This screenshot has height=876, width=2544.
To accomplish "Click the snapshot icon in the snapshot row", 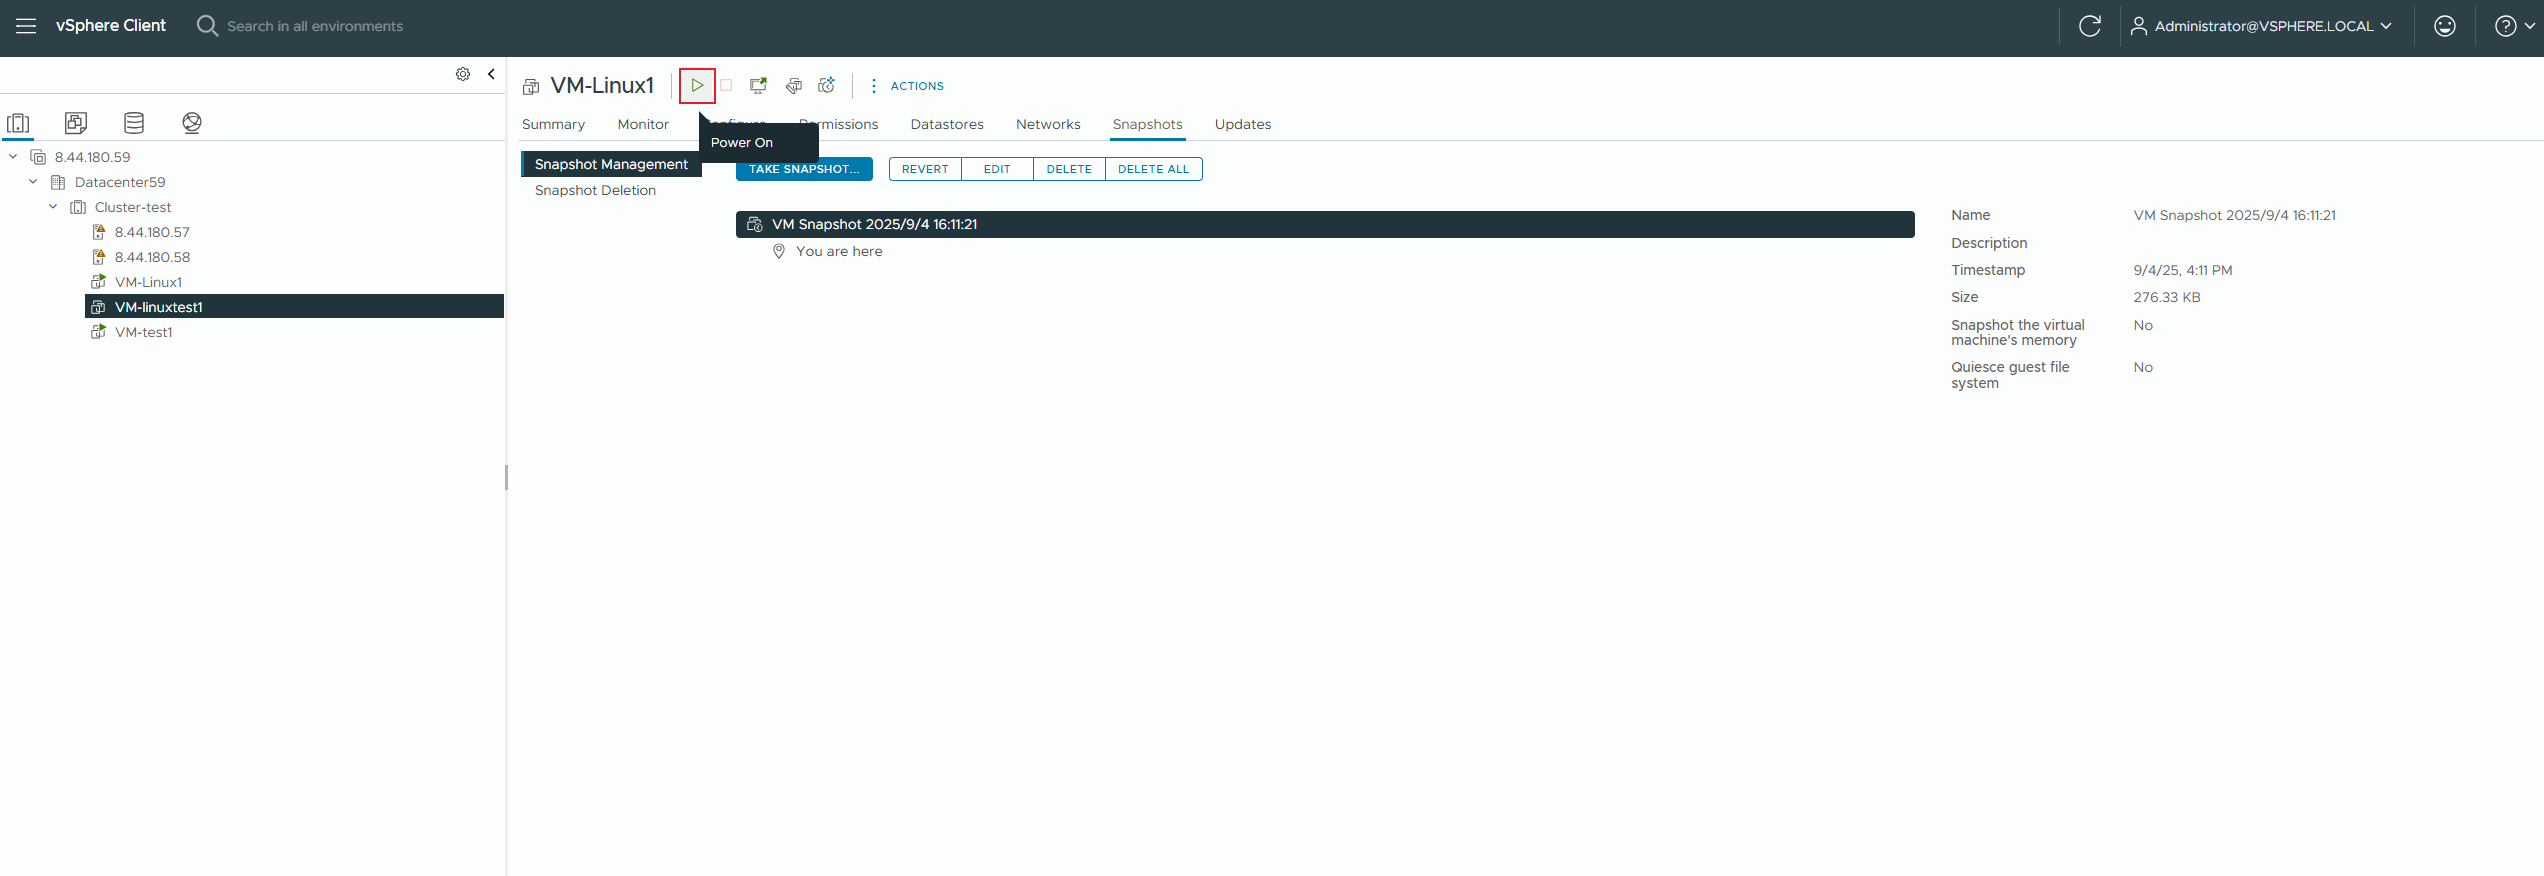I will (x=755, y=224).
